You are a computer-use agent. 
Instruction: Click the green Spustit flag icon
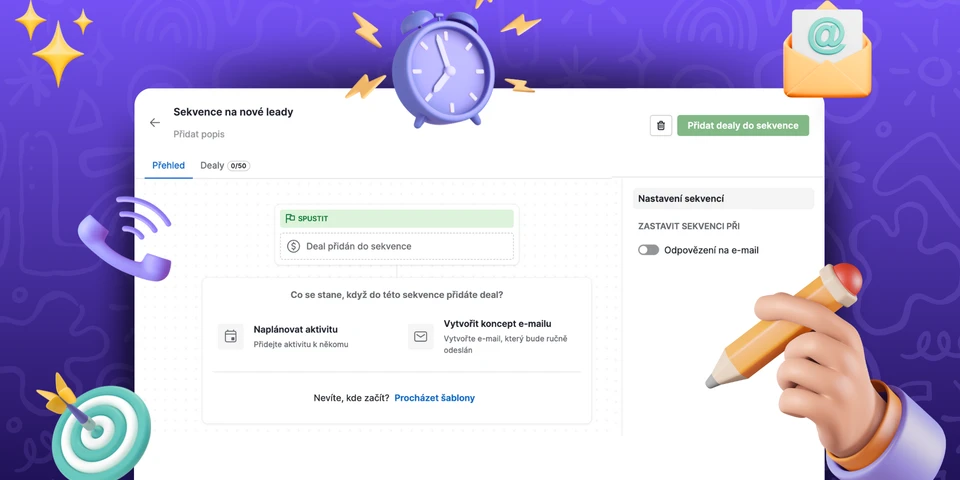[290, 218]
